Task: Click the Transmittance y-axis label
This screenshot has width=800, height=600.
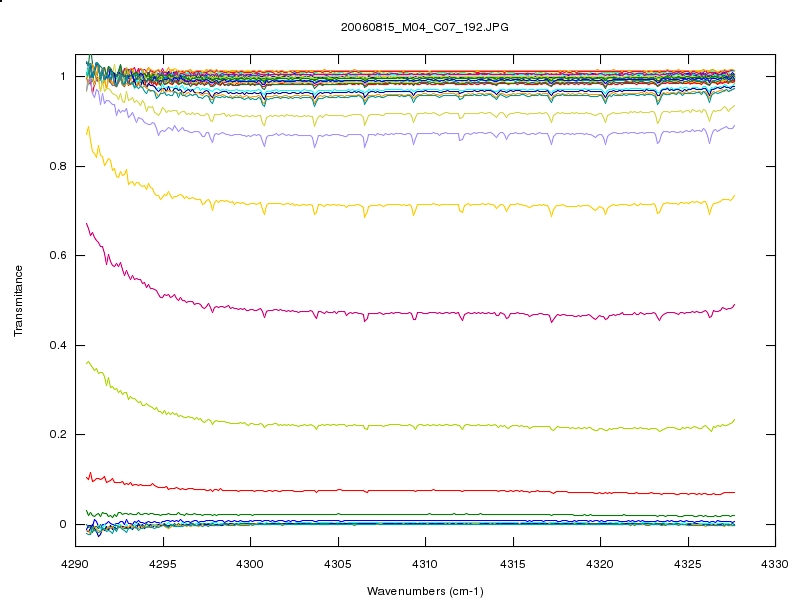Action: (18, 301)
